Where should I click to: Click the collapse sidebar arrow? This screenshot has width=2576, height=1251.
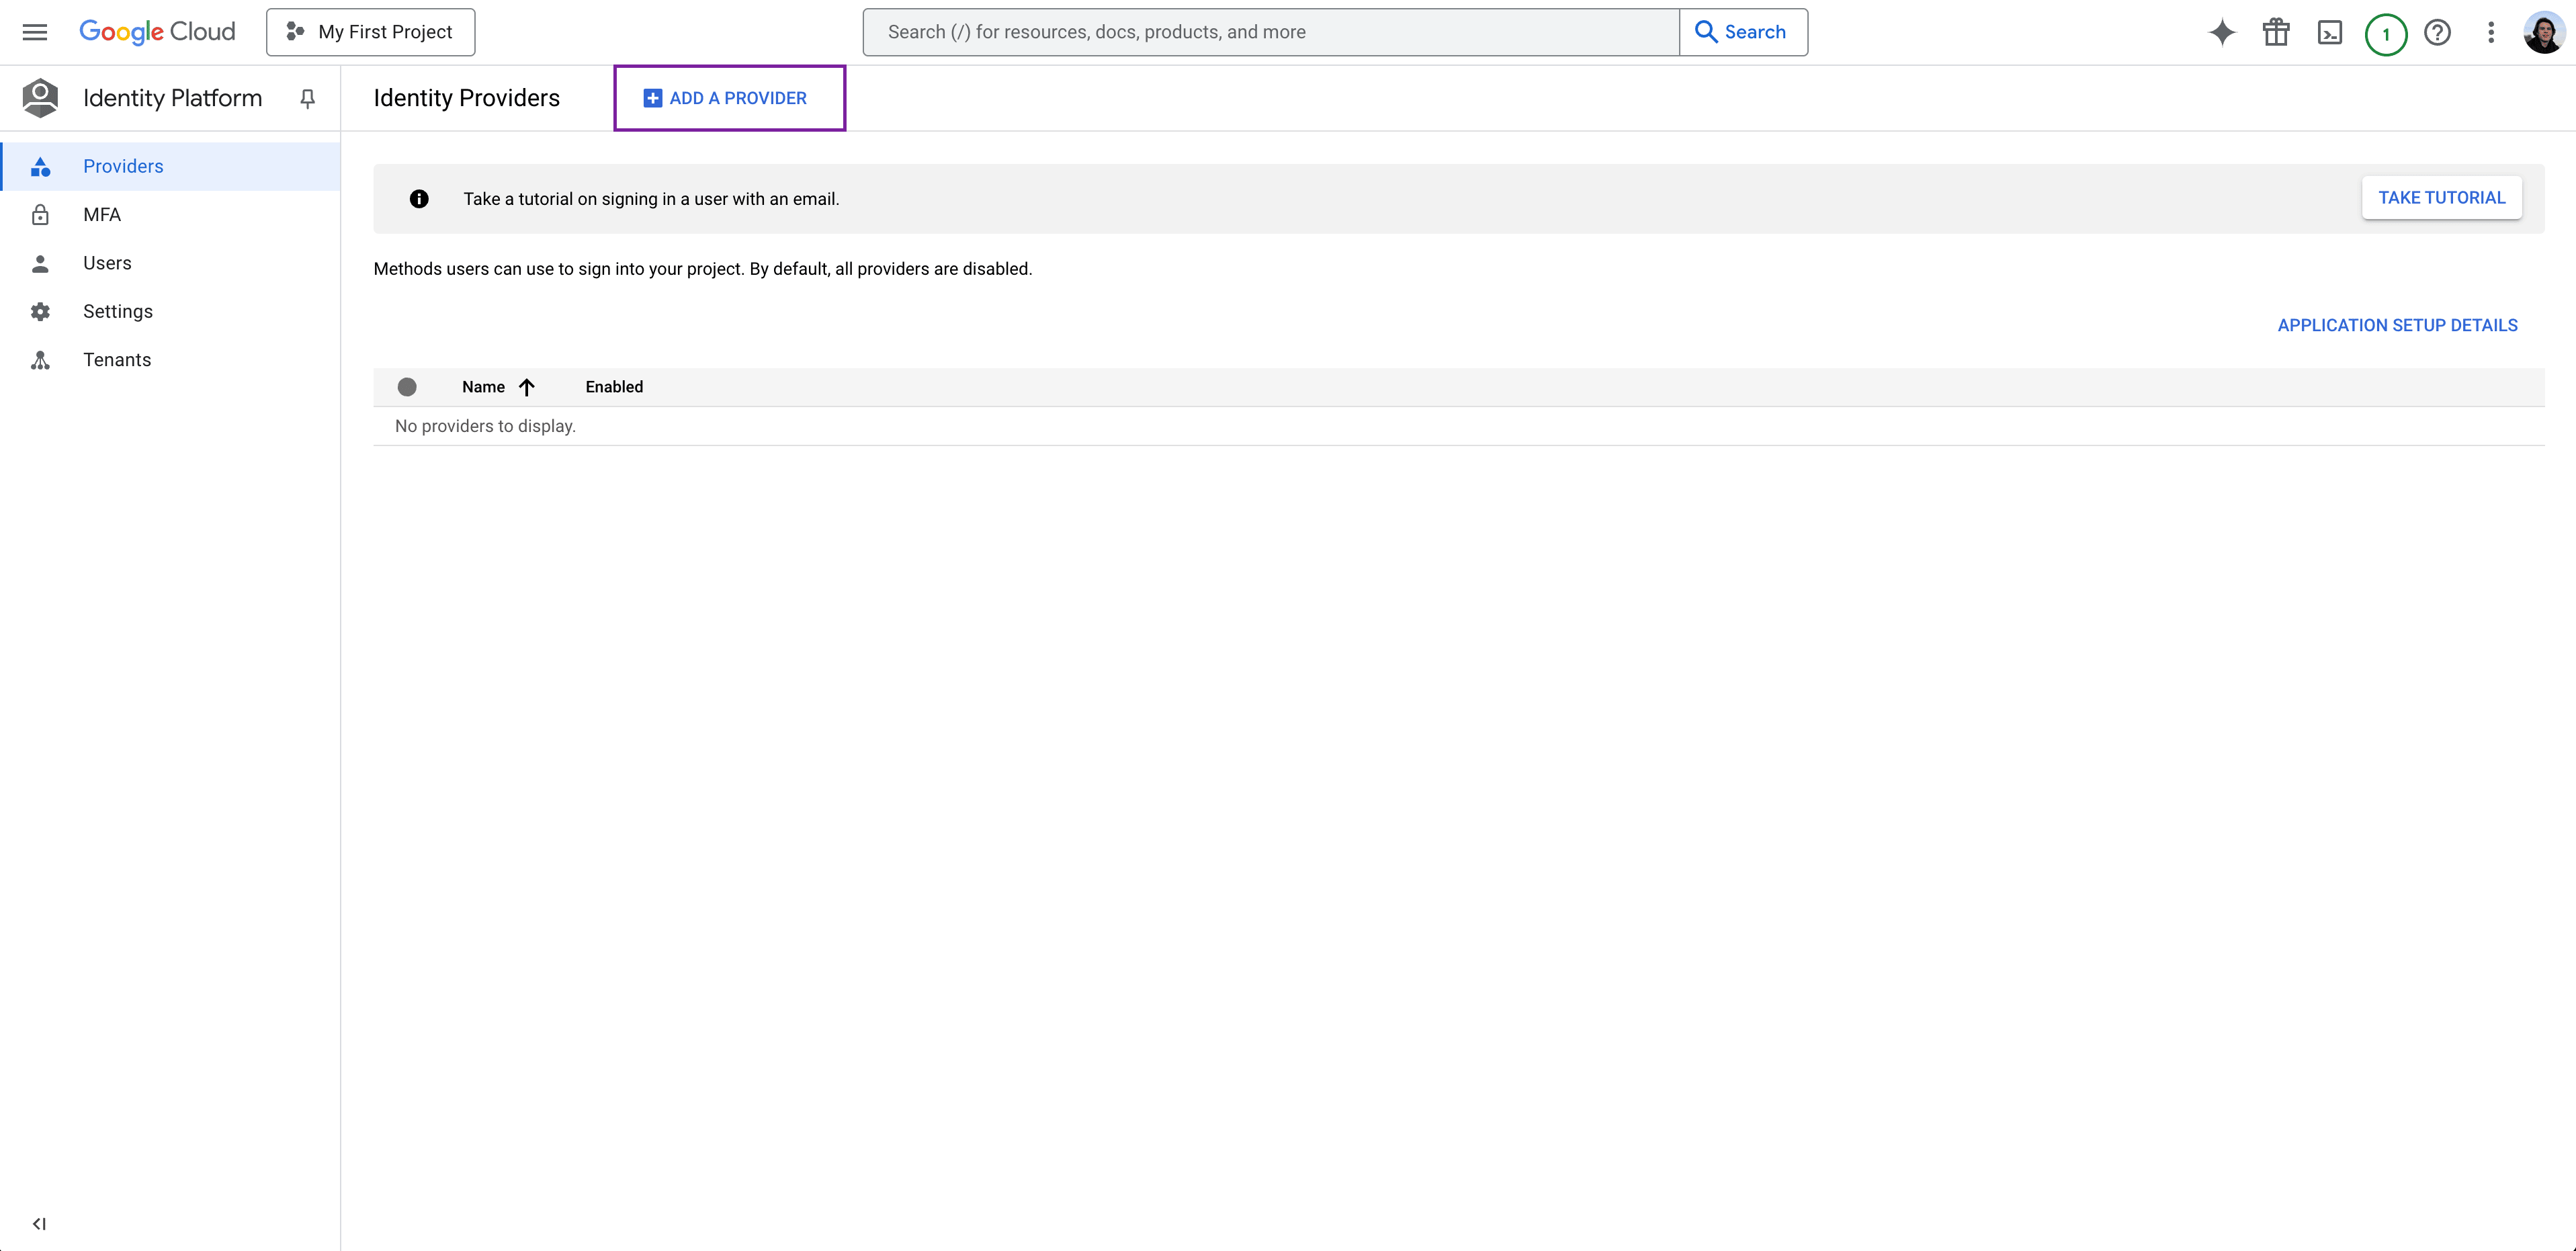click(38, 1221)
